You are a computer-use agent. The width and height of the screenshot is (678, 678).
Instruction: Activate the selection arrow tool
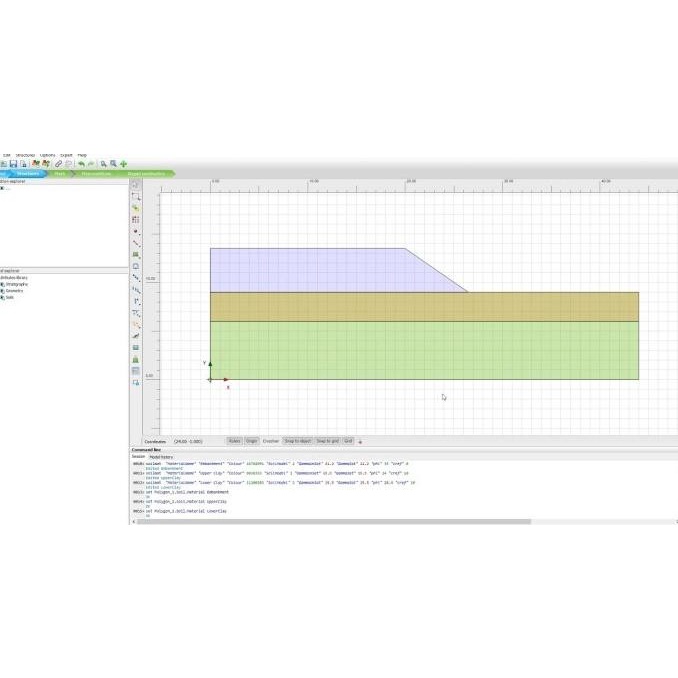pyautogui.click(x=135, y=185)
